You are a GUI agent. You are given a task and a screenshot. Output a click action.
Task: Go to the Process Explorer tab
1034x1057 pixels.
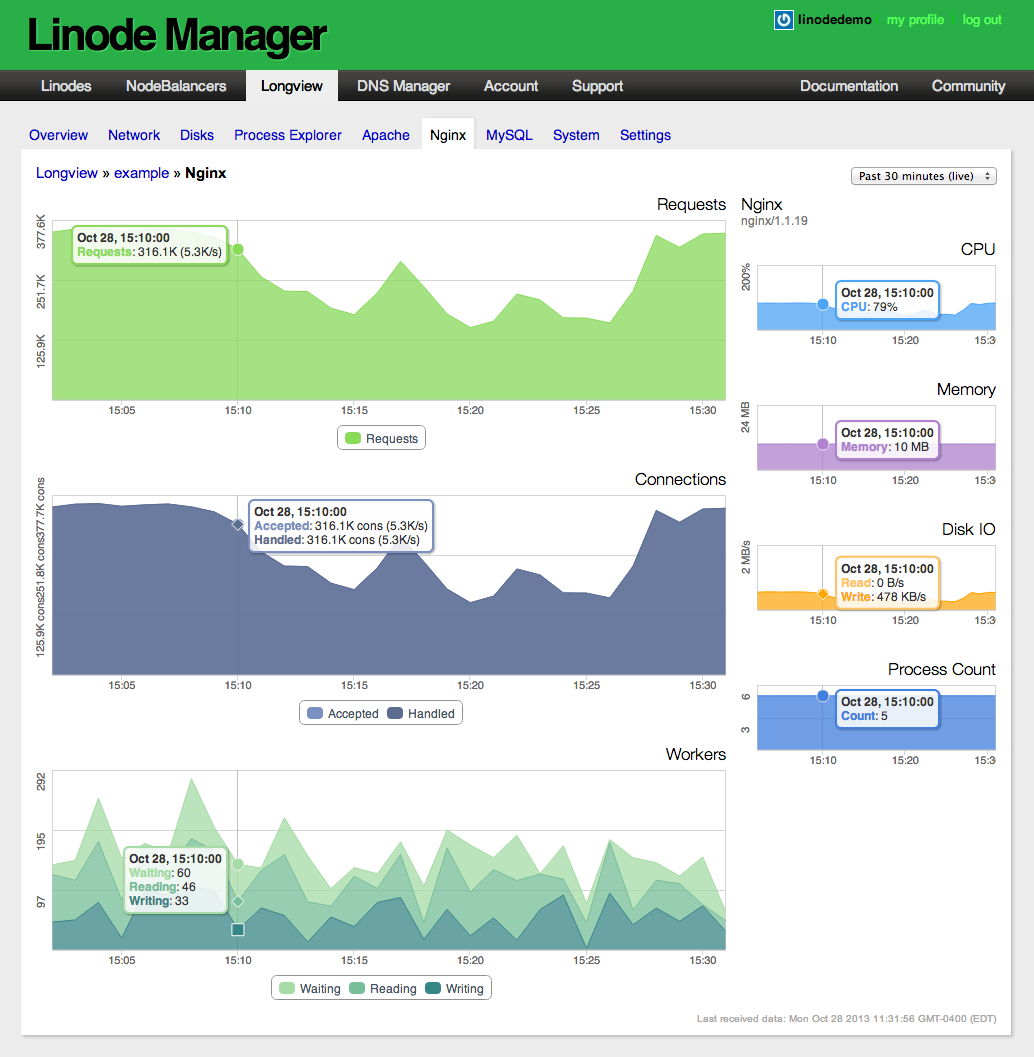(x=288, y=135)
